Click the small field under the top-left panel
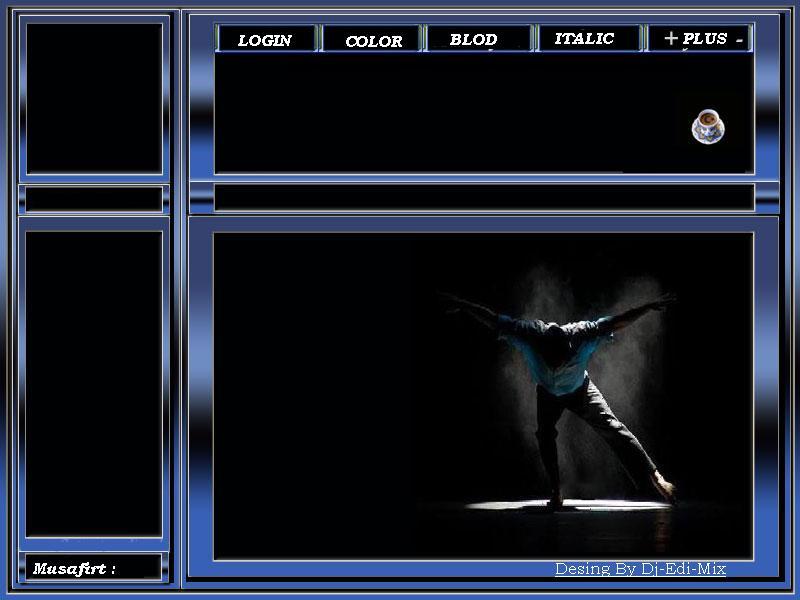The width and height of the screenshot is (800, 600). (x=94, y=198)
